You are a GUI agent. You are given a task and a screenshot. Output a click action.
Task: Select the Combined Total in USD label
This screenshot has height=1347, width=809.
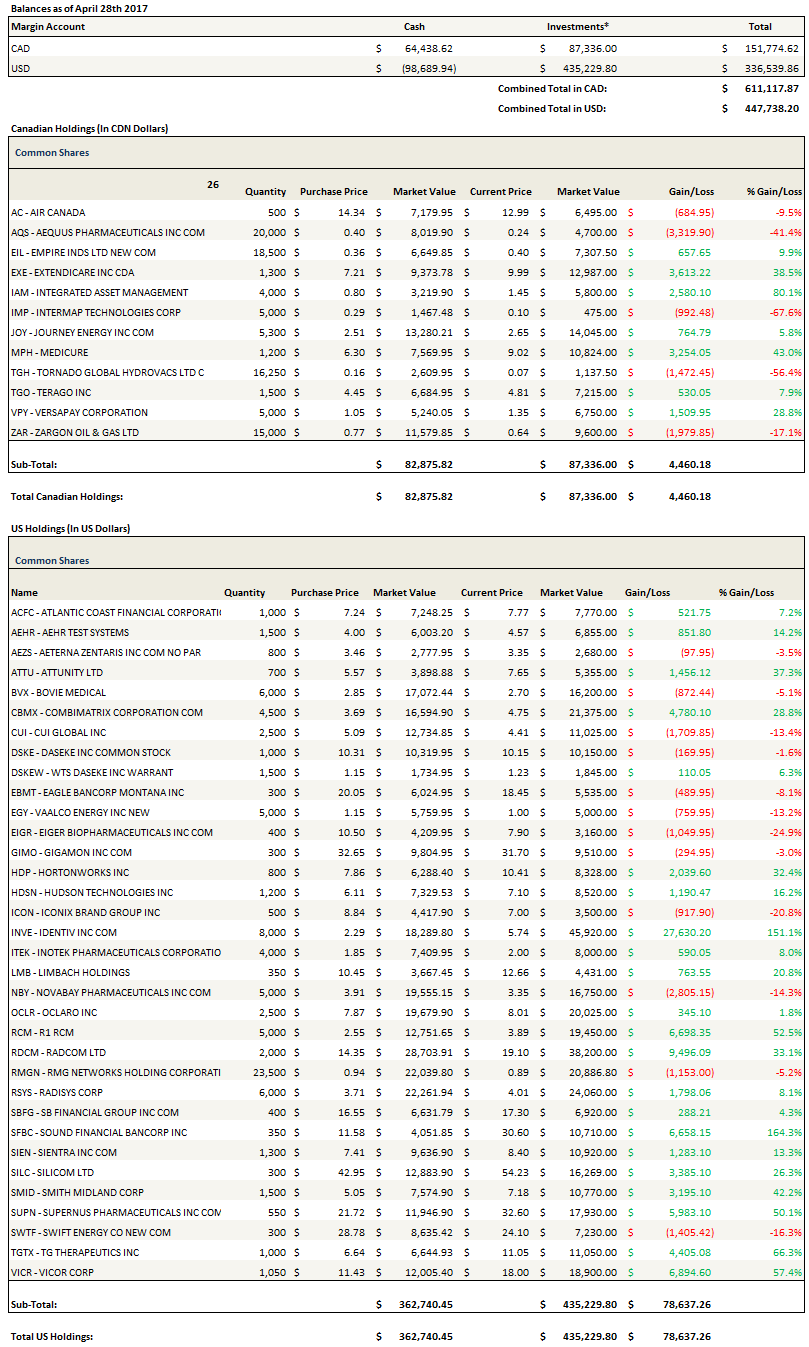tap(552, 108)
